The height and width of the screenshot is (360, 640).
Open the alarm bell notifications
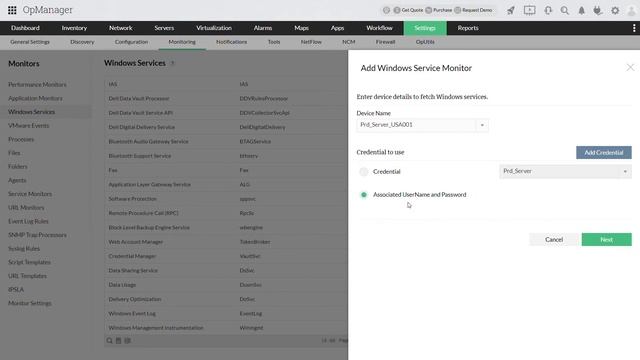(x=582, y=11)
